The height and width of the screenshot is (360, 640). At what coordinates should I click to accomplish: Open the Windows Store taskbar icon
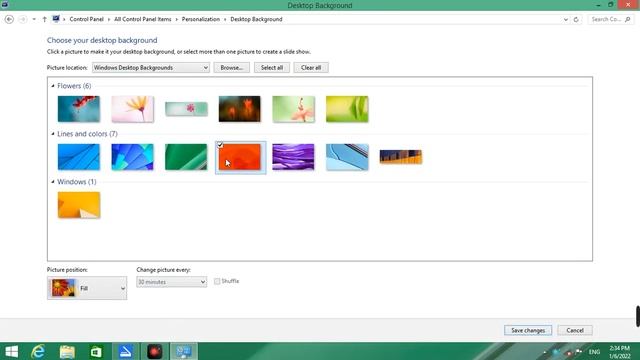click(96, 351)
